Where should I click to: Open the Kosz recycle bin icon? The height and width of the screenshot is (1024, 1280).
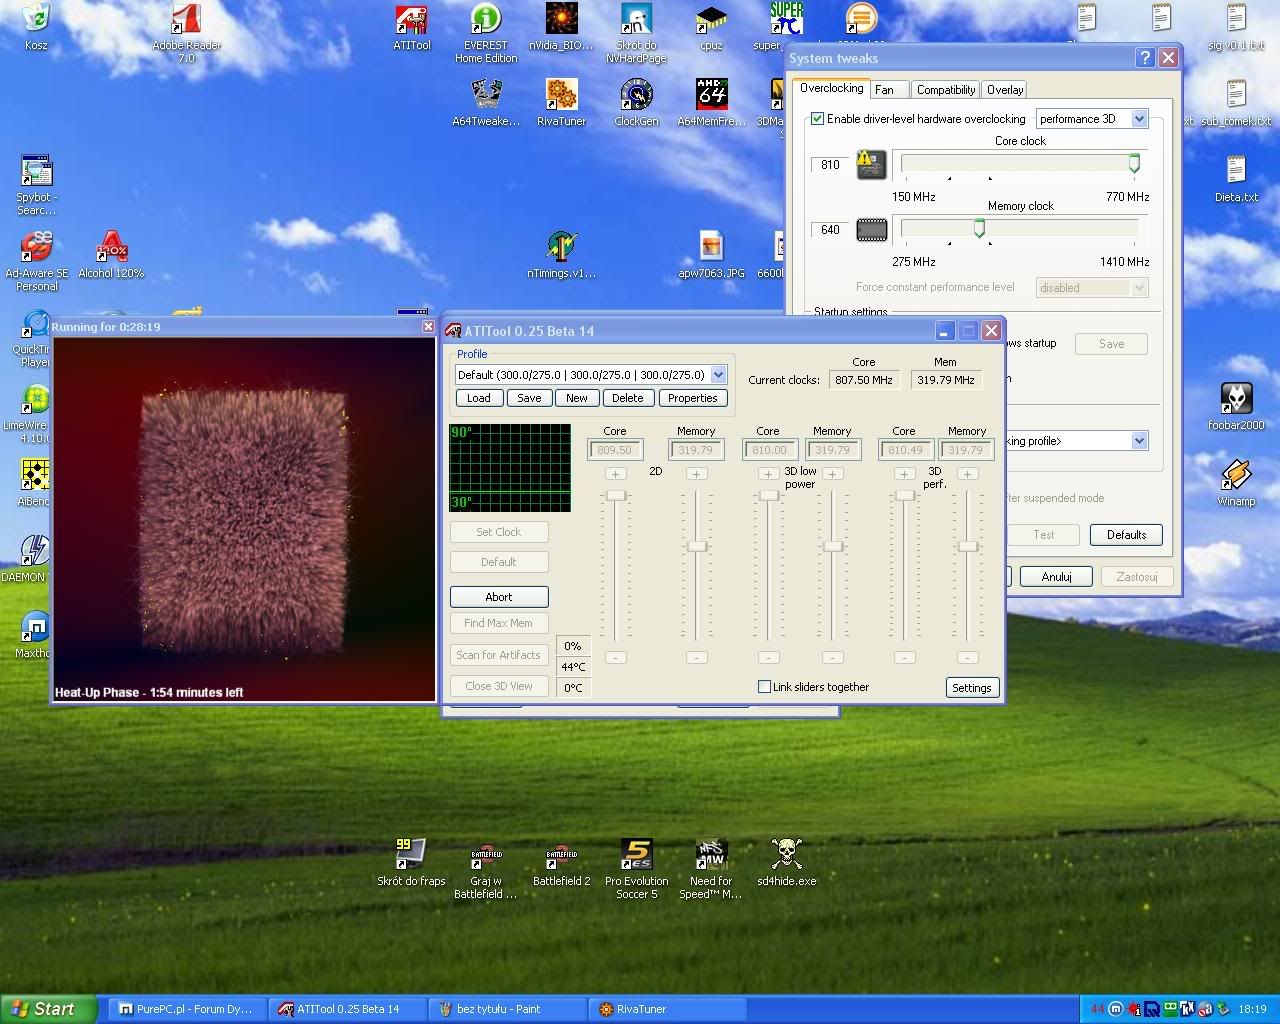(x=36, y=26)
